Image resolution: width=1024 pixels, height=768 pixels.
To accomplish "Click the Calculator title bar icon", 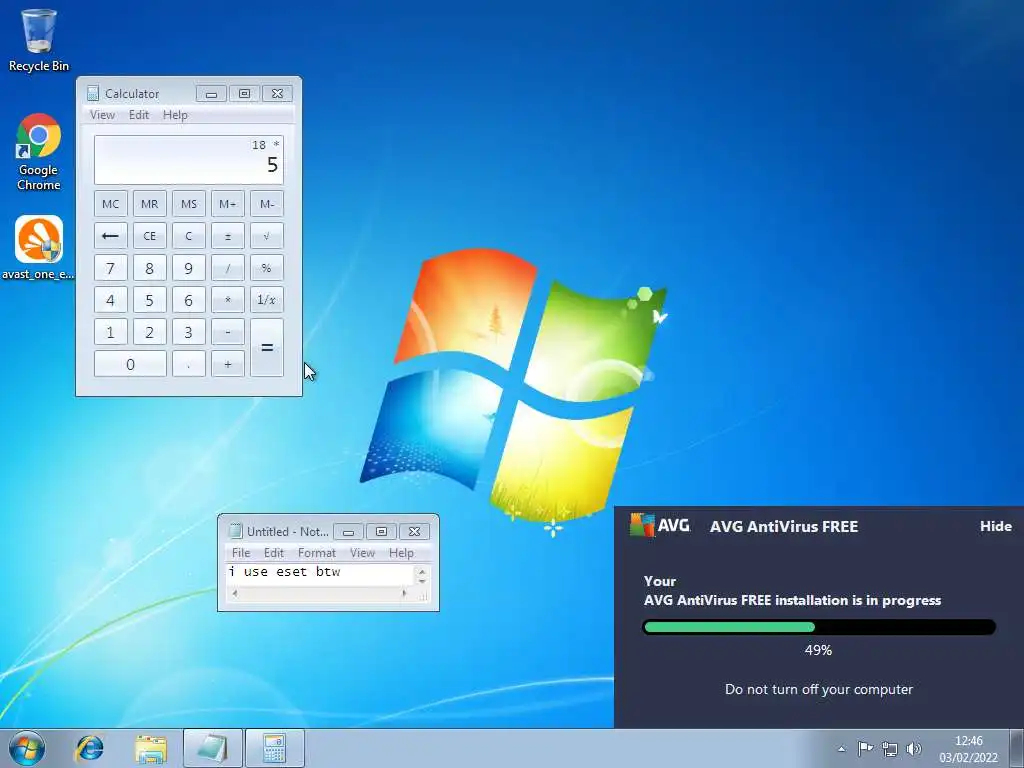I will (93, 93).
